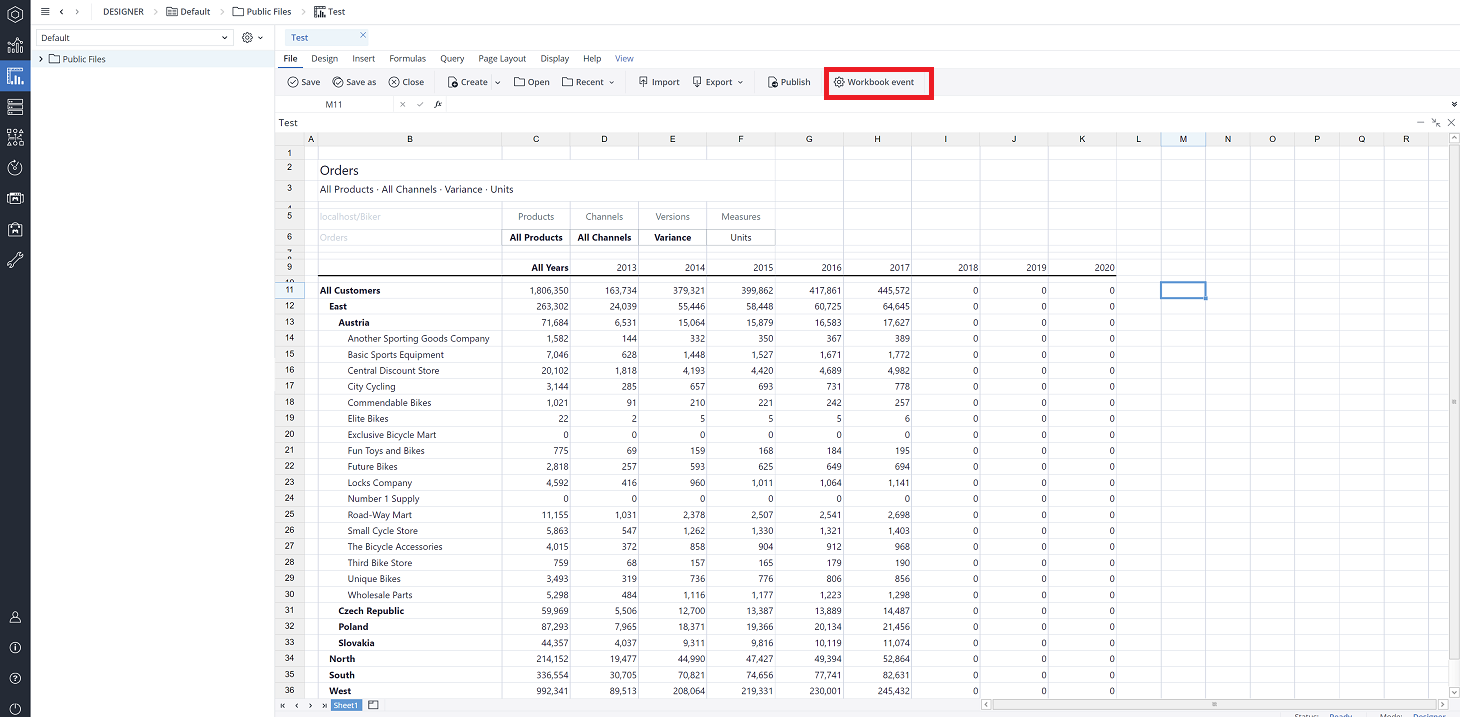Click the Workbook event gear button

click(874, 82)
